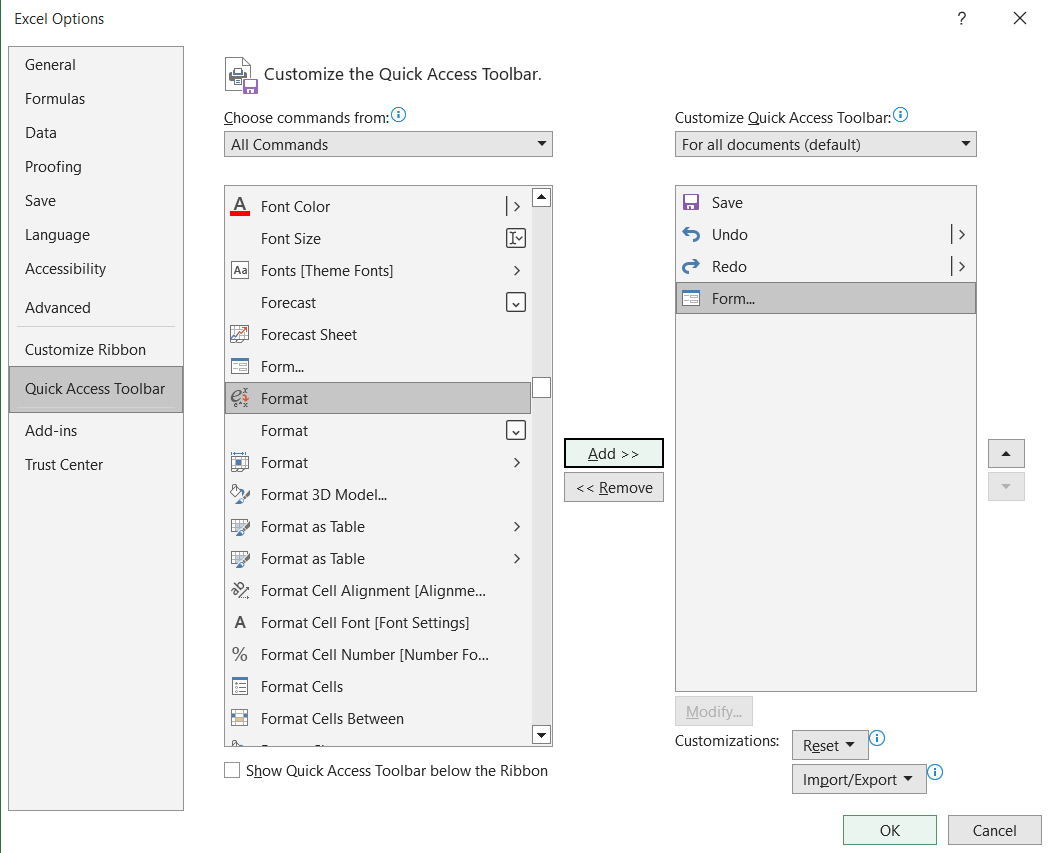This screenshot has height=853, width=1049.
Task: Select the Quick Access Toolbar category
Action: point(95,389)
